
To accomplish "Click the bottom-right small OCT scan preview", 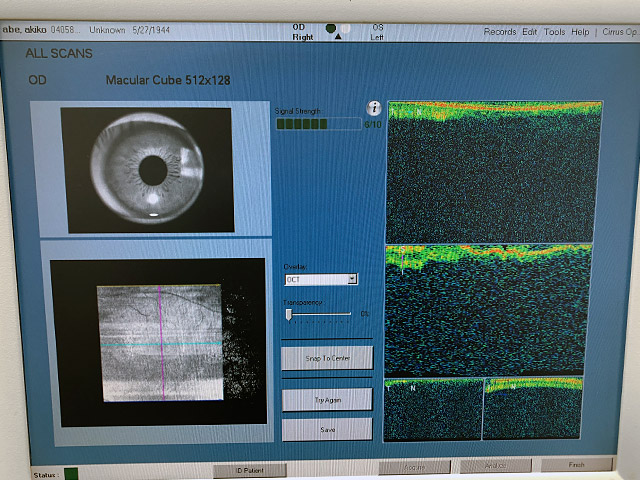I will point(533,408).
